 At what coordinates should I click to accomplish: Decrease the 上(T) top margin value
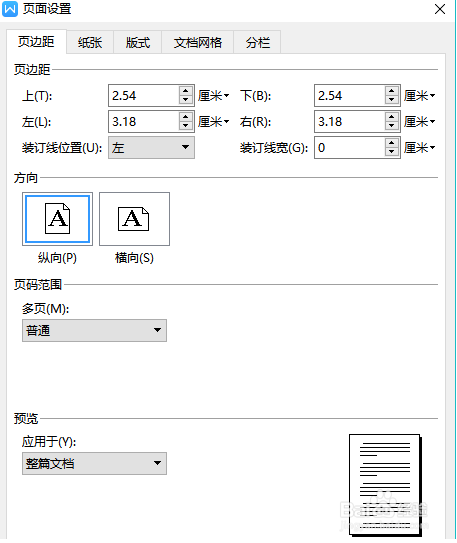click(x=186, y=100)
